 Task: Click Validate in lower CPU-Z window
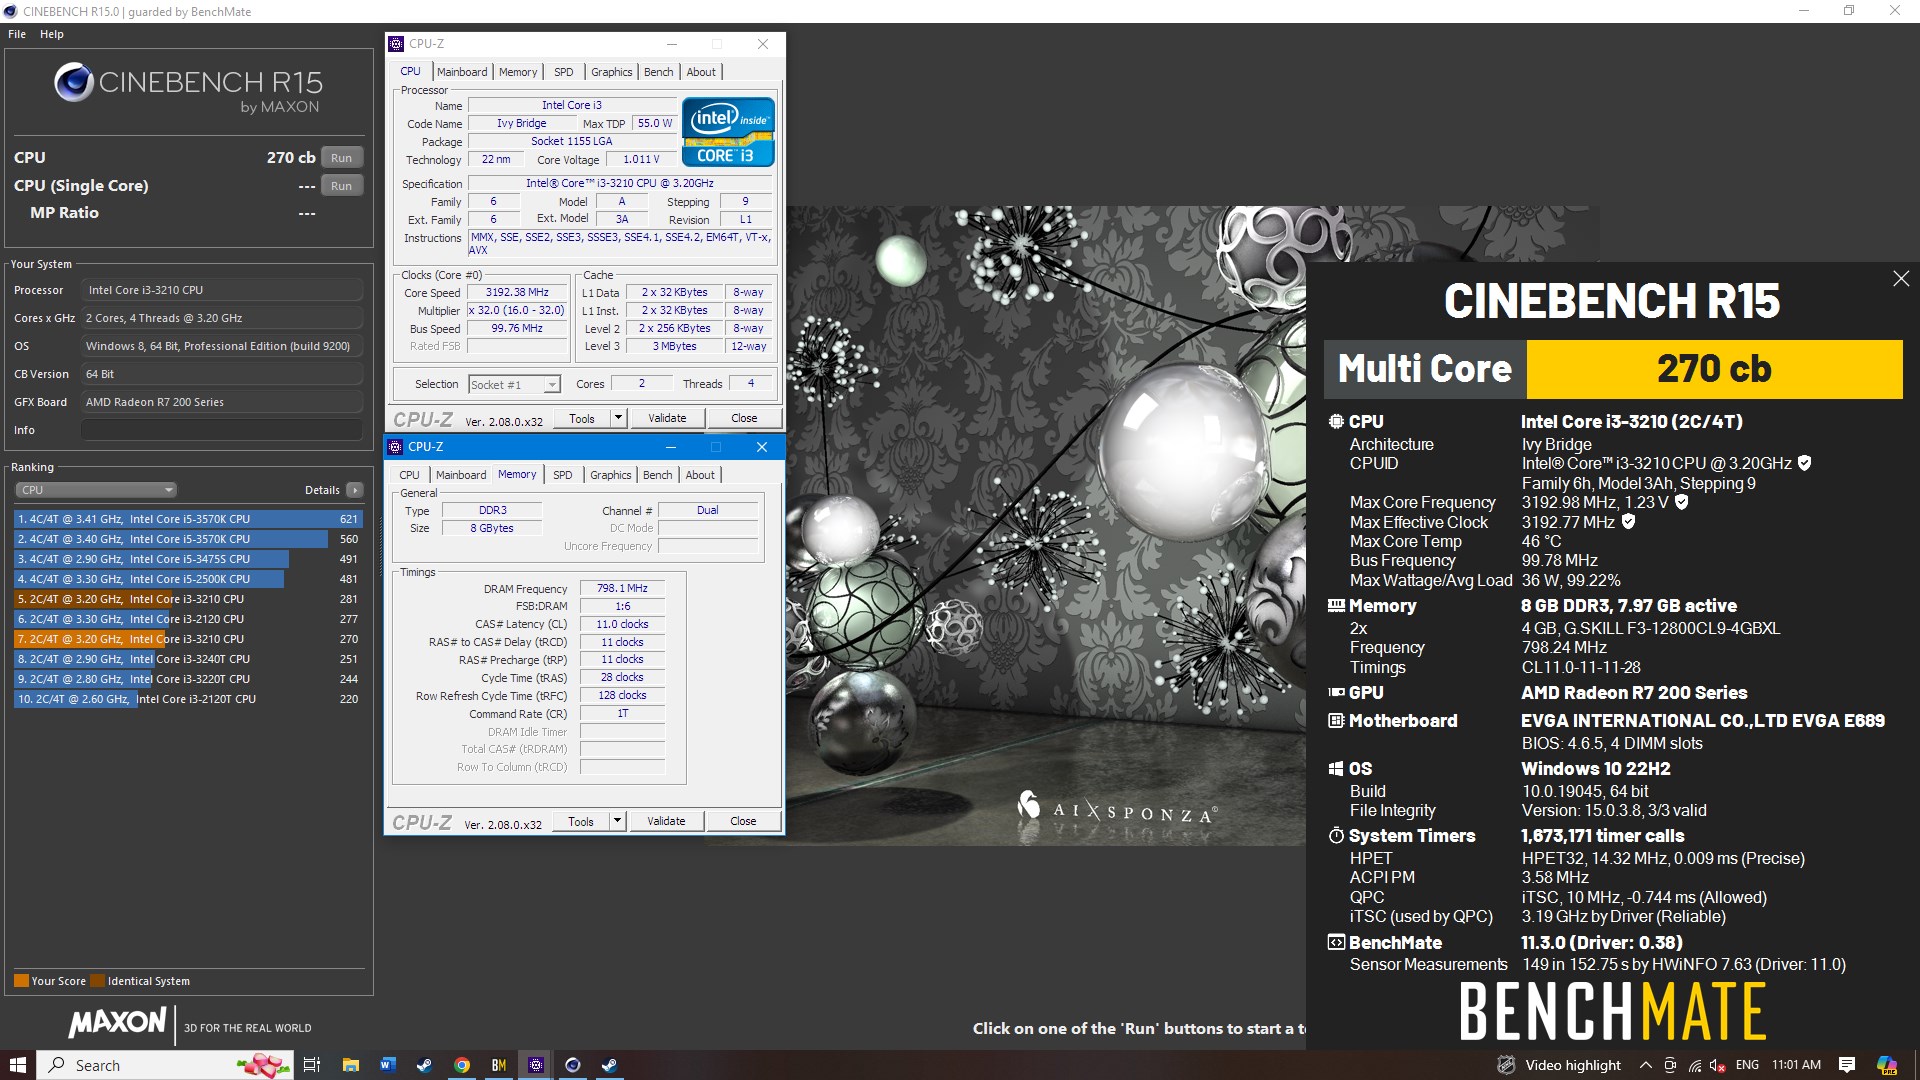click(x=666, y=821)
